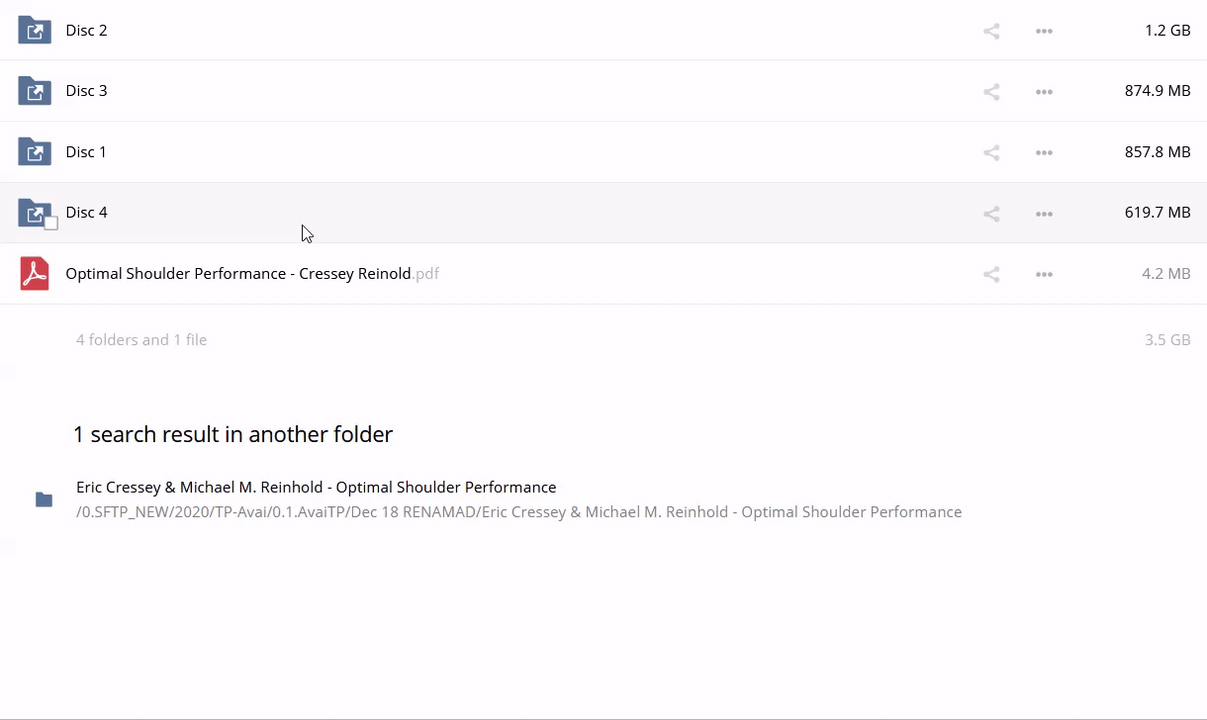Tick the checkbox on Disc 4 folder
Viewport: 1207px width, 720px height.
pos(51,223)
